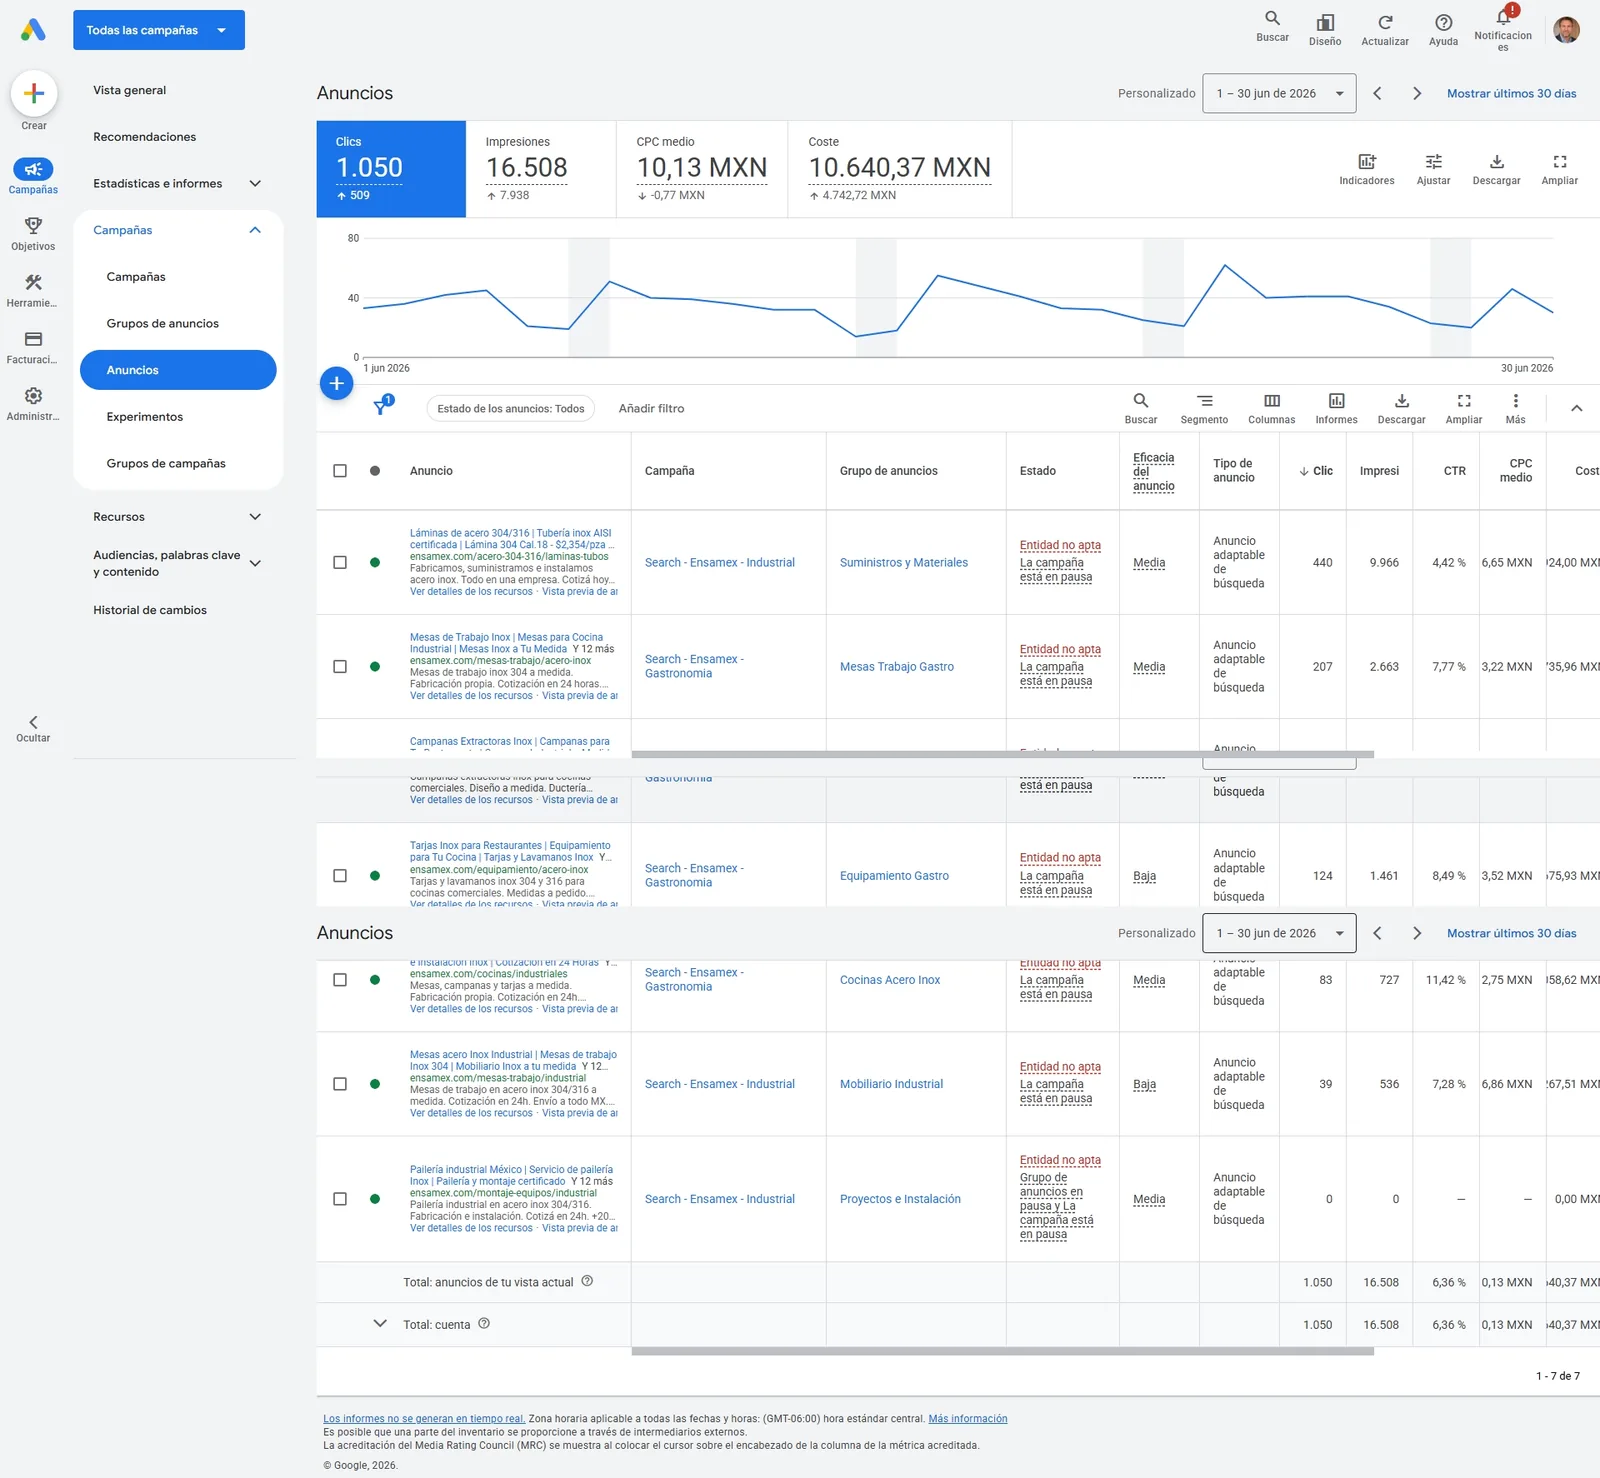The image size is (1600, 1478).
Task: Select the Proyectos e Instalación ad checkbox
Action: point(340,1199)
